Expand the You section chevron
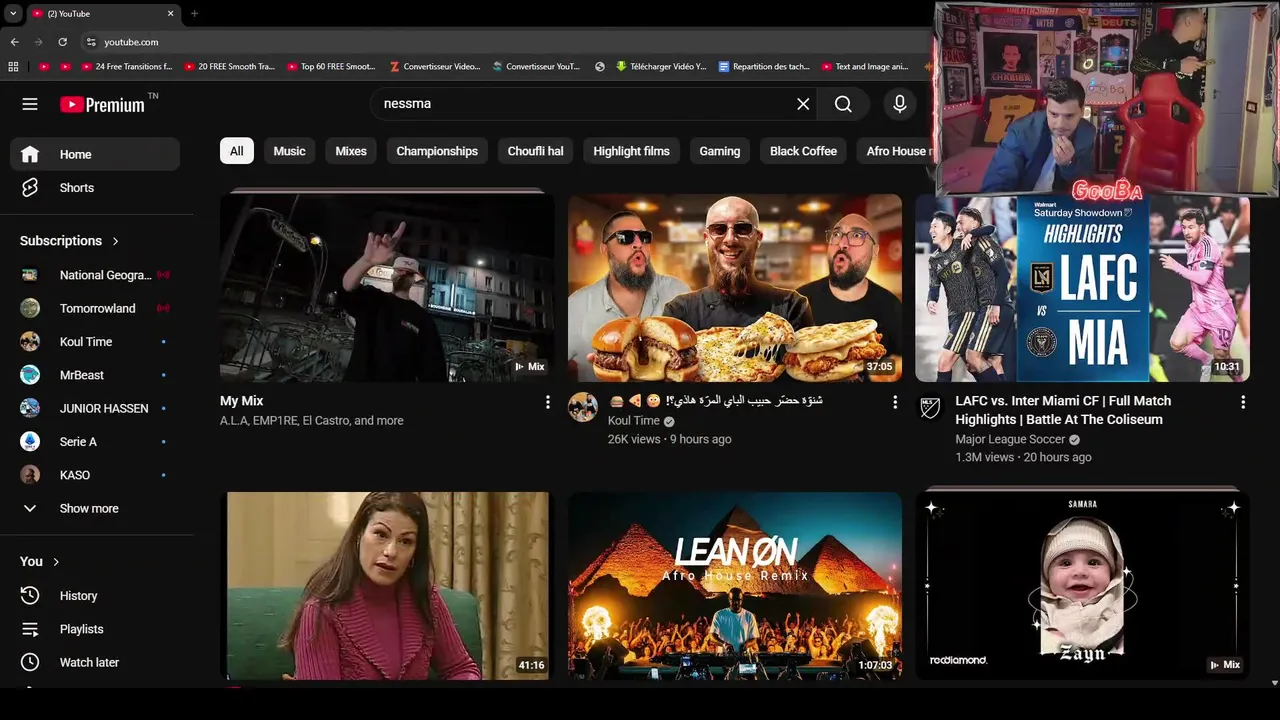Screen dimensions: 1280x720 (x=56, y=562)
